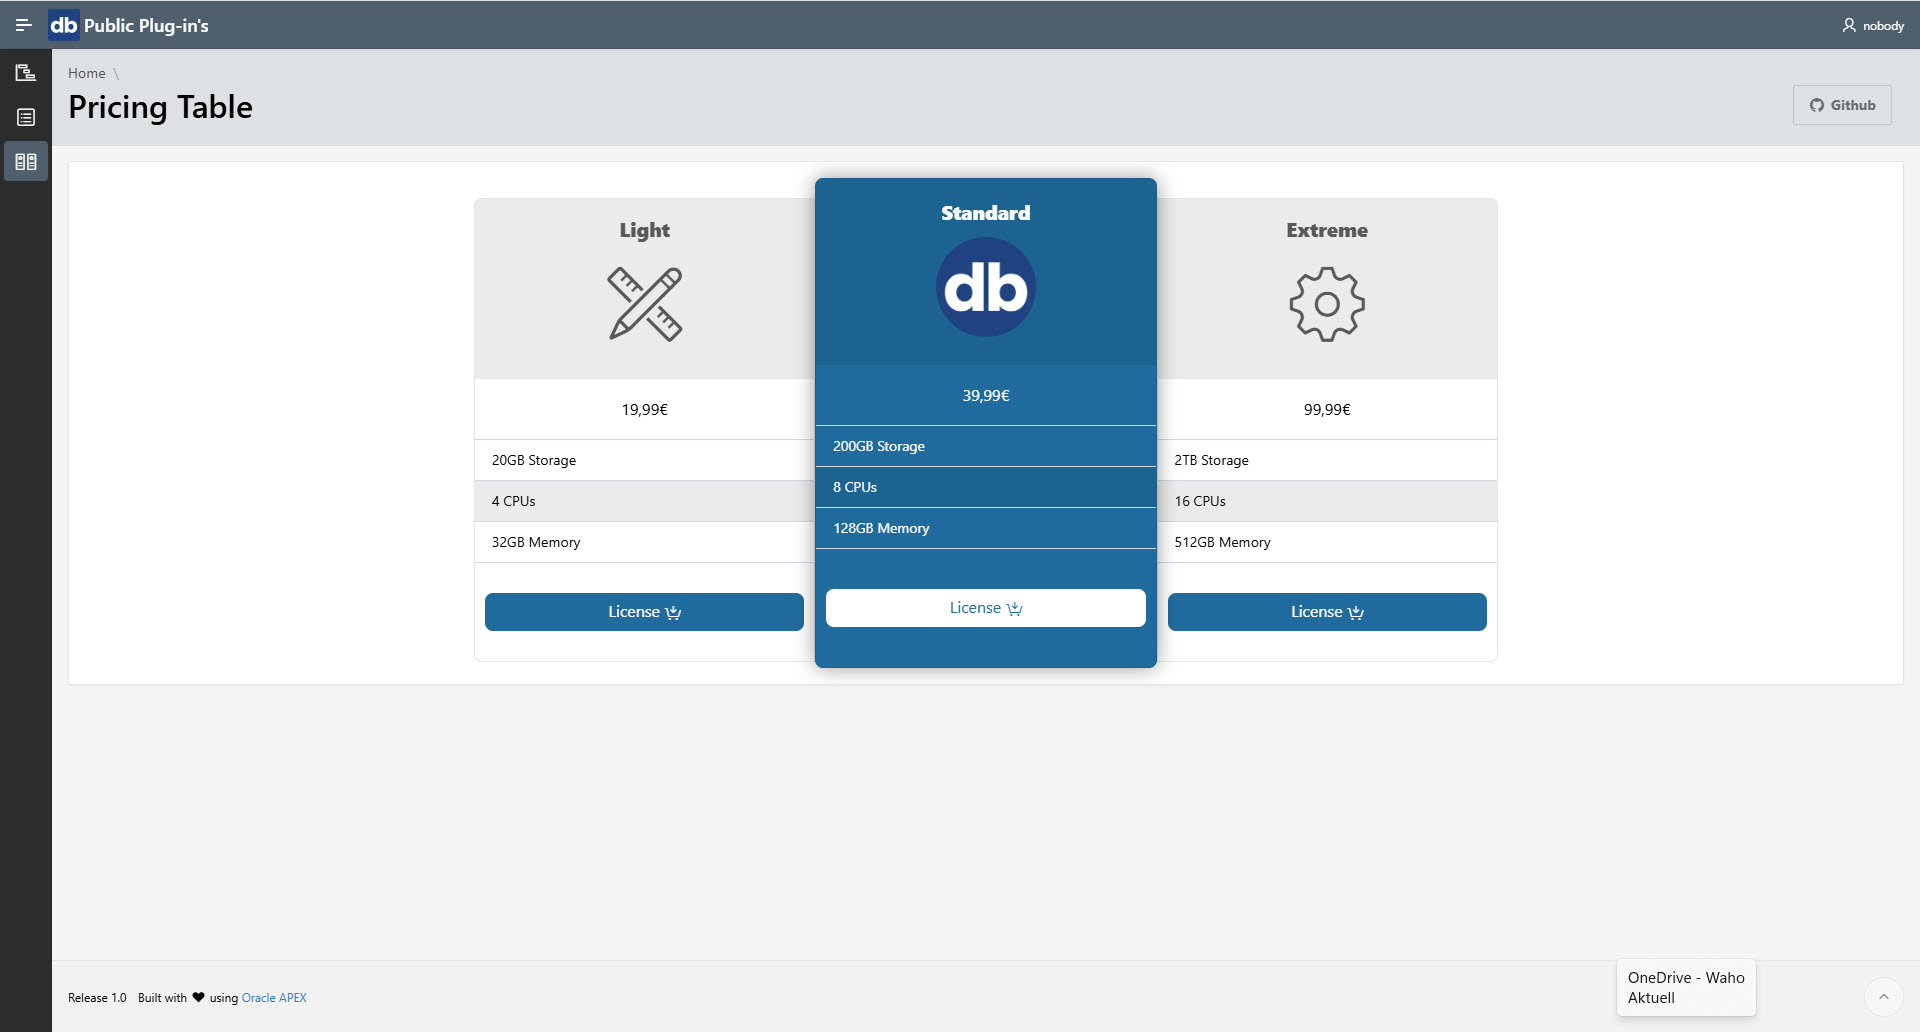Click the Extreme plan gear icon

1326,304
